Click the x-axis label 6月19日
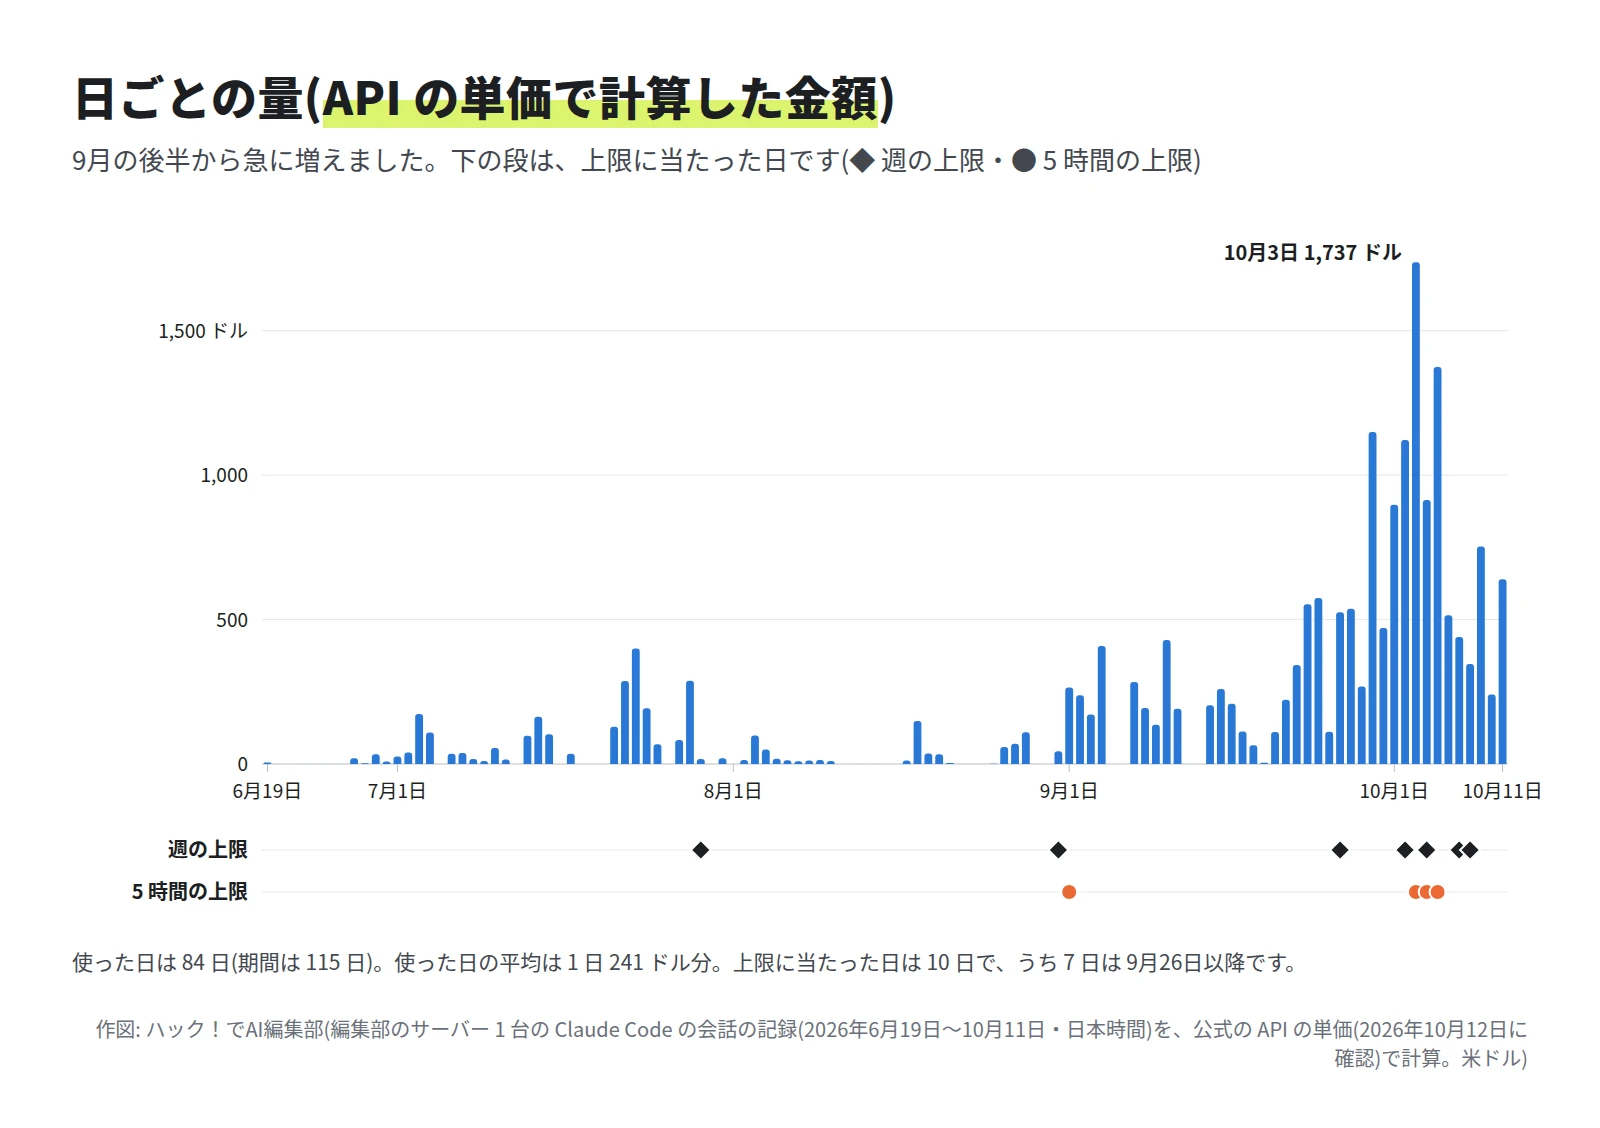Image resolution: width=1600 pixels, height=1128 pixels. 267,791
